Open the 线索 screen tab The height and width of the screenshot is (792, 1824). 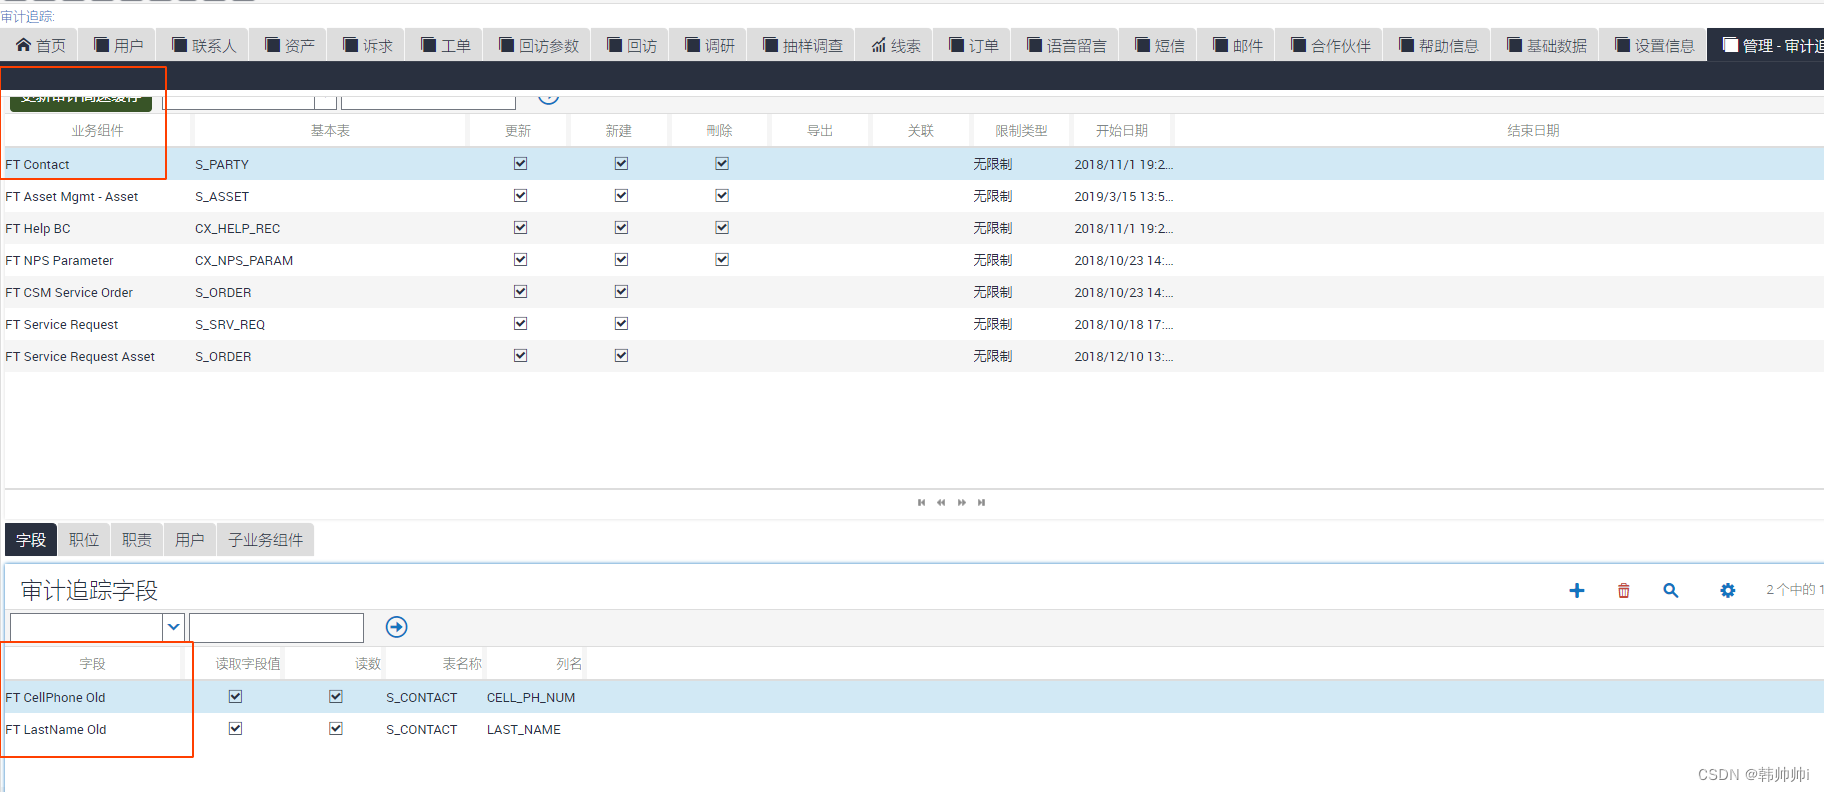click(x=896, y=45)
